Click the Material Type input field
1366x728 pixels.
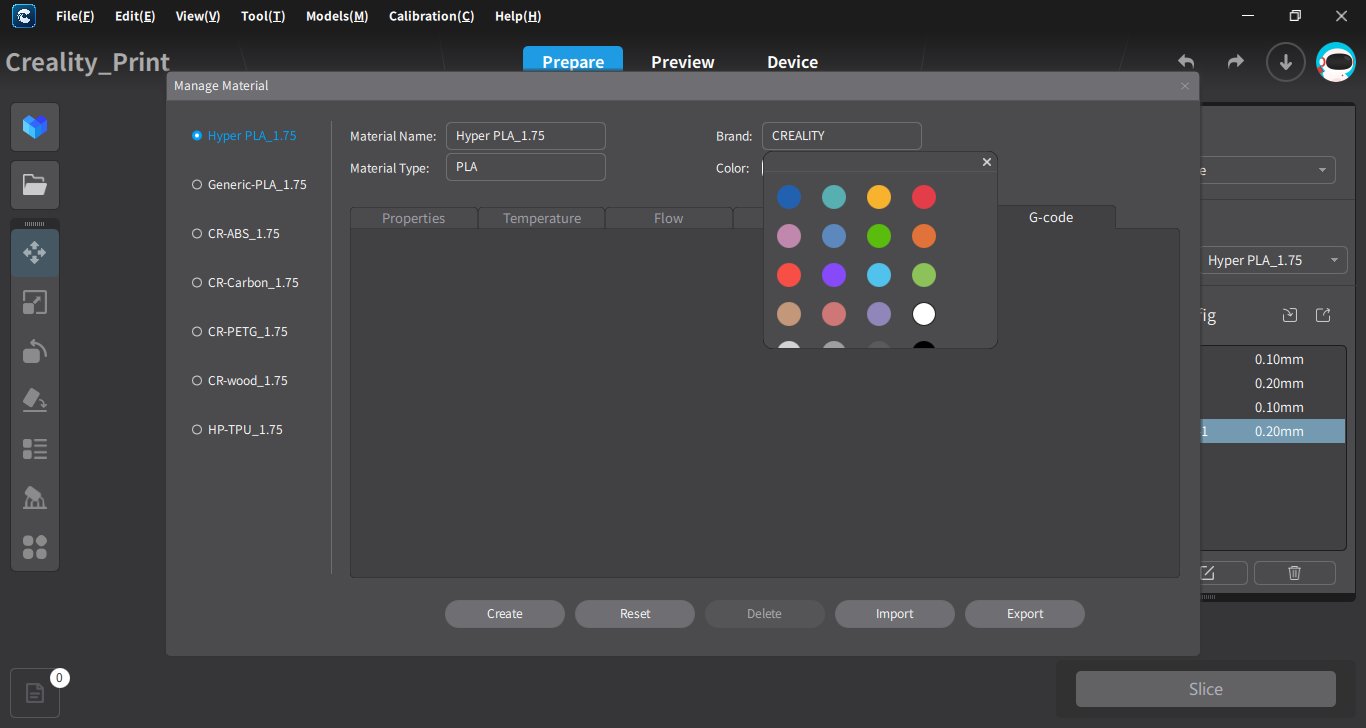pyautogui.click(x=526, y=167)
